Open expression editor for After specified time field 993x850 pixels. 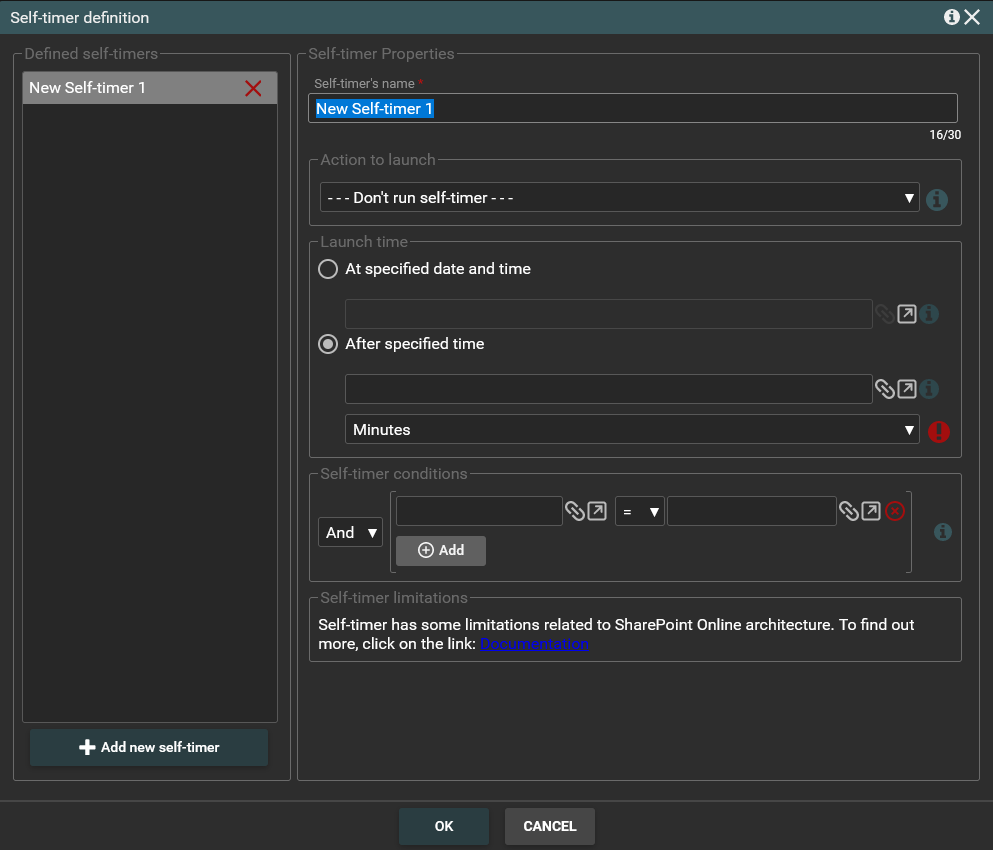pyautogui.click(x=906, y=389)
